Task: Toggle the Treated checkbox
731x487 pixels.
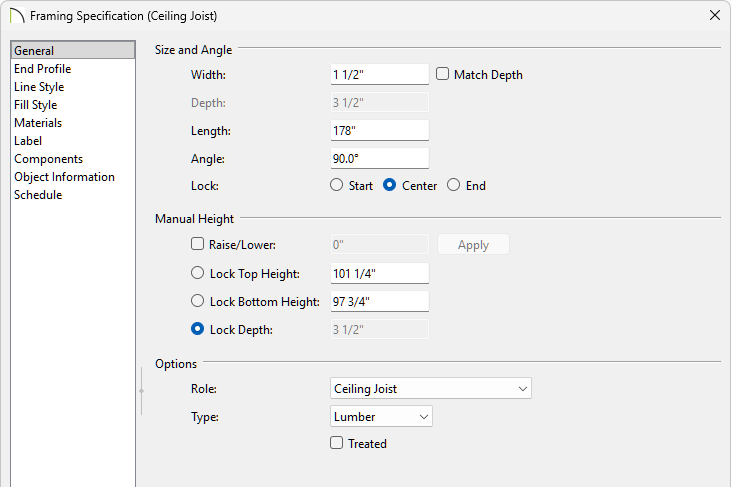Action: [337, 443]
